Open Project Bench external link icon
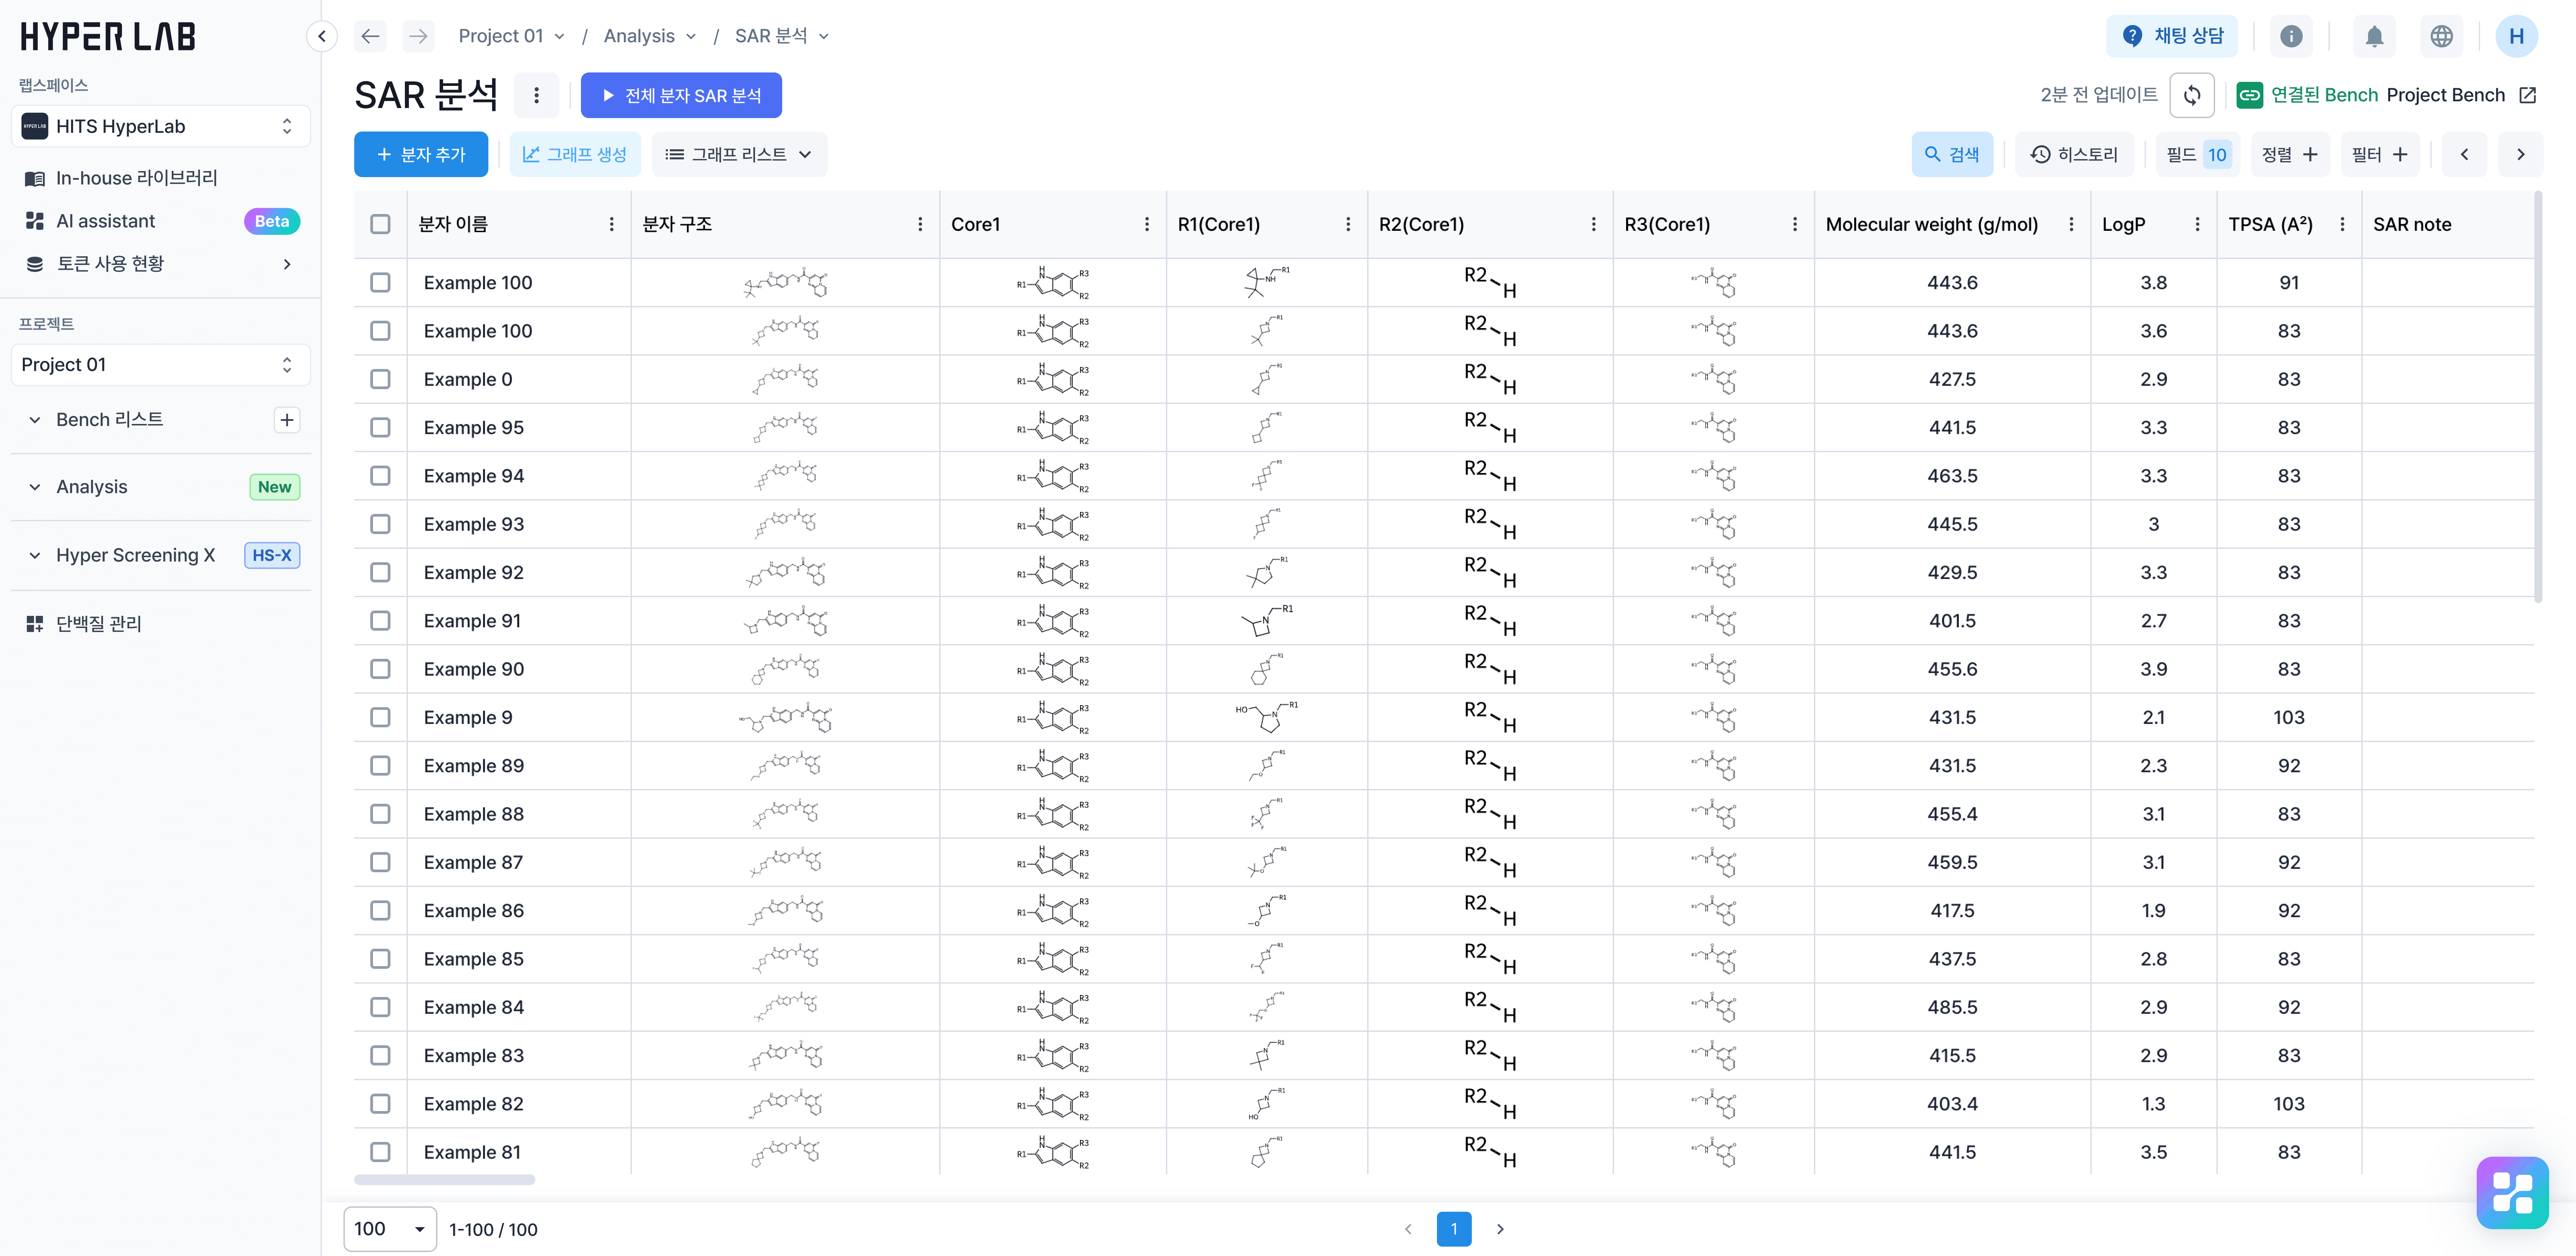The width and height of the screenshot is (2576, 1256). coord(2527,95)
